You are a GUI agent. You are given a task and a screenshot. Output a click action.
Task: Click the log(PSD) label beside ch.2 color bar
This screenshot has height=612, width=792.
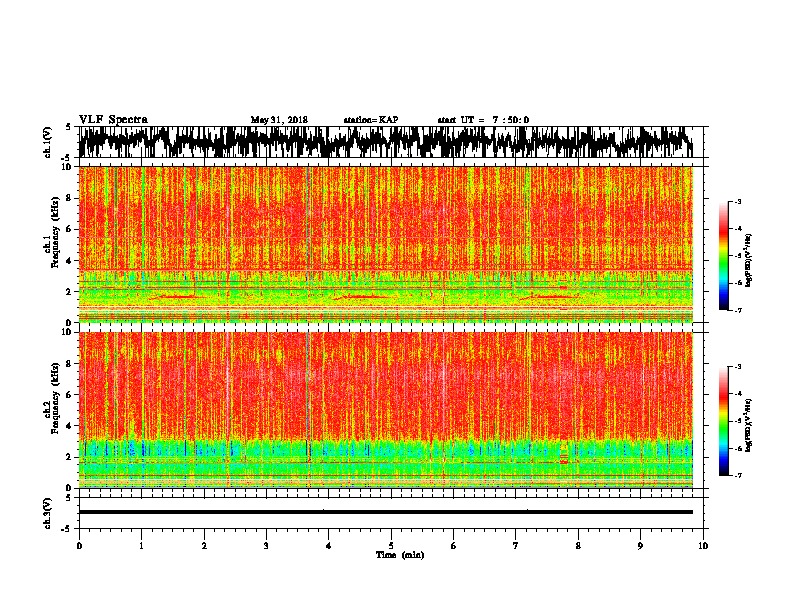(x=749, y=425)
